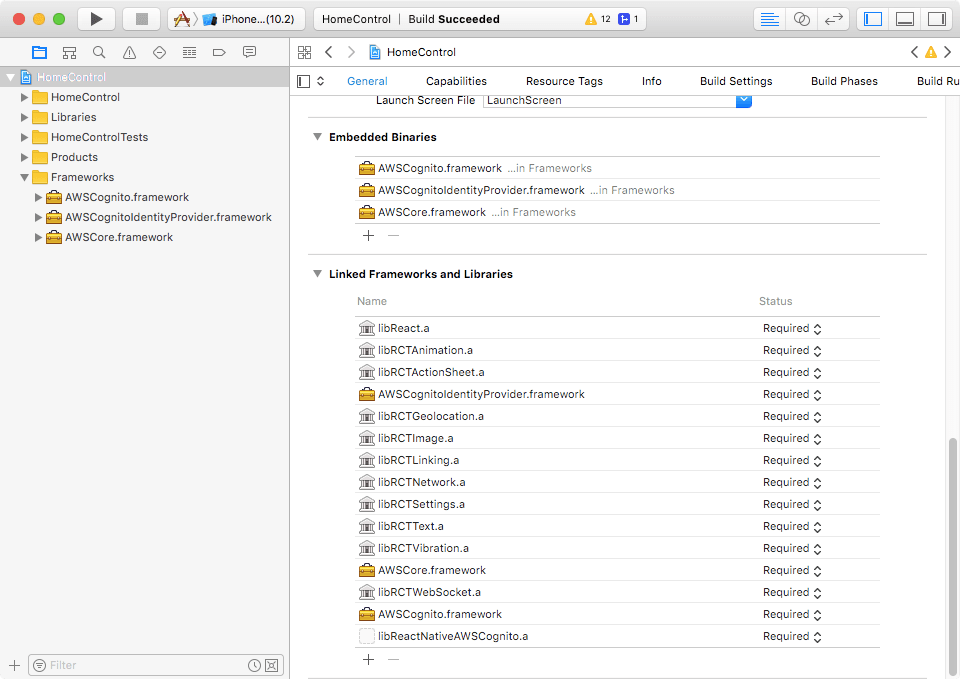This screenshot has width=960, height=679.
Task: Collapse the HomeControl project root
Action: click(x=10, y=77)
